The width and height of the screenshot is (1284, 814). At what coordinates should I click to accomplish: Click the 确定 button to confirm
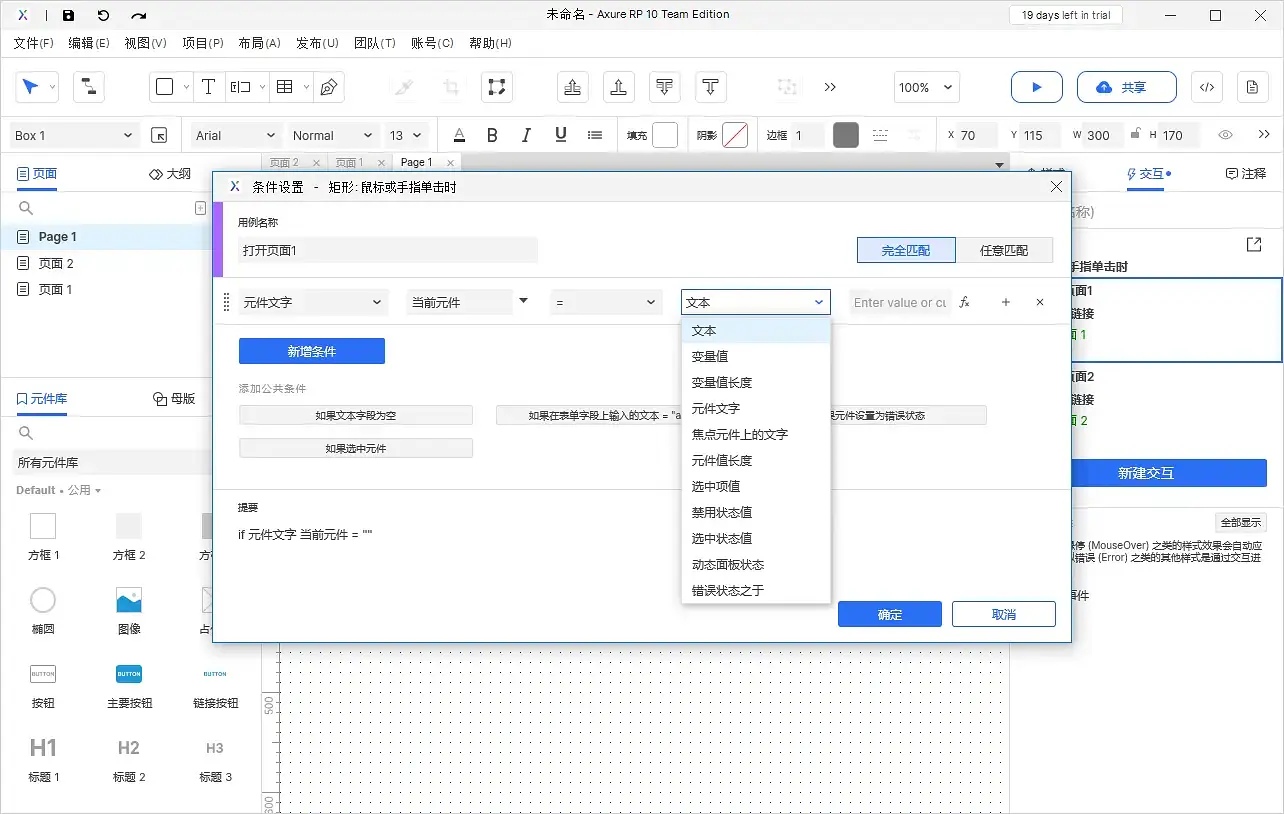889,614
